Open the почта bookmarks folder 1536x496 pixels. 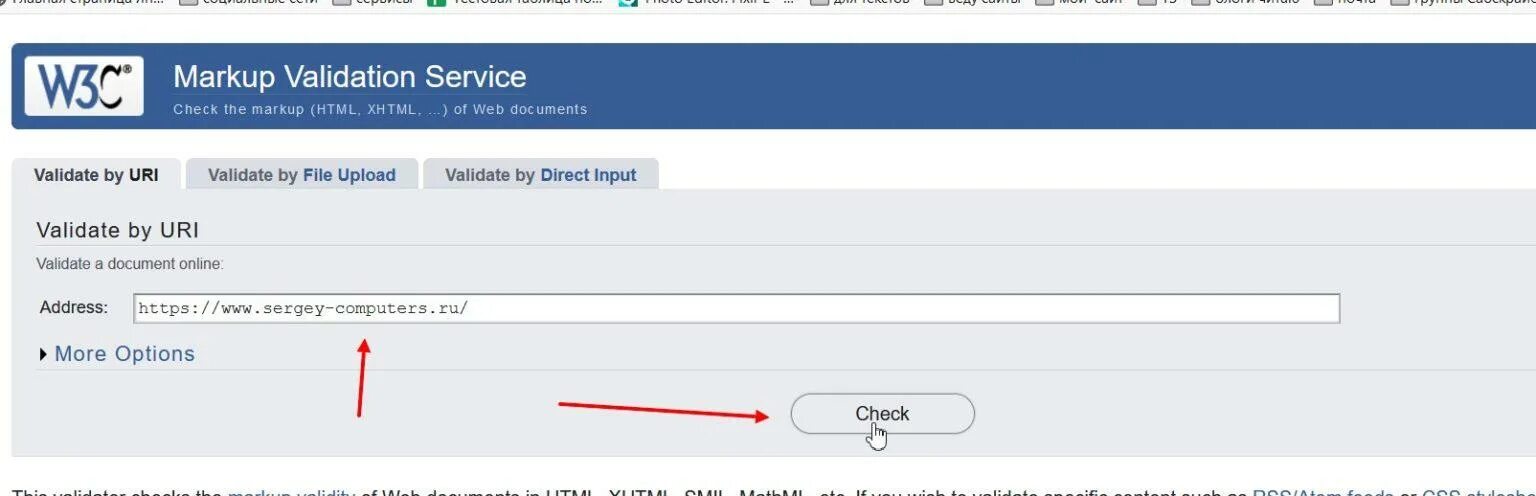point(1345,3)
